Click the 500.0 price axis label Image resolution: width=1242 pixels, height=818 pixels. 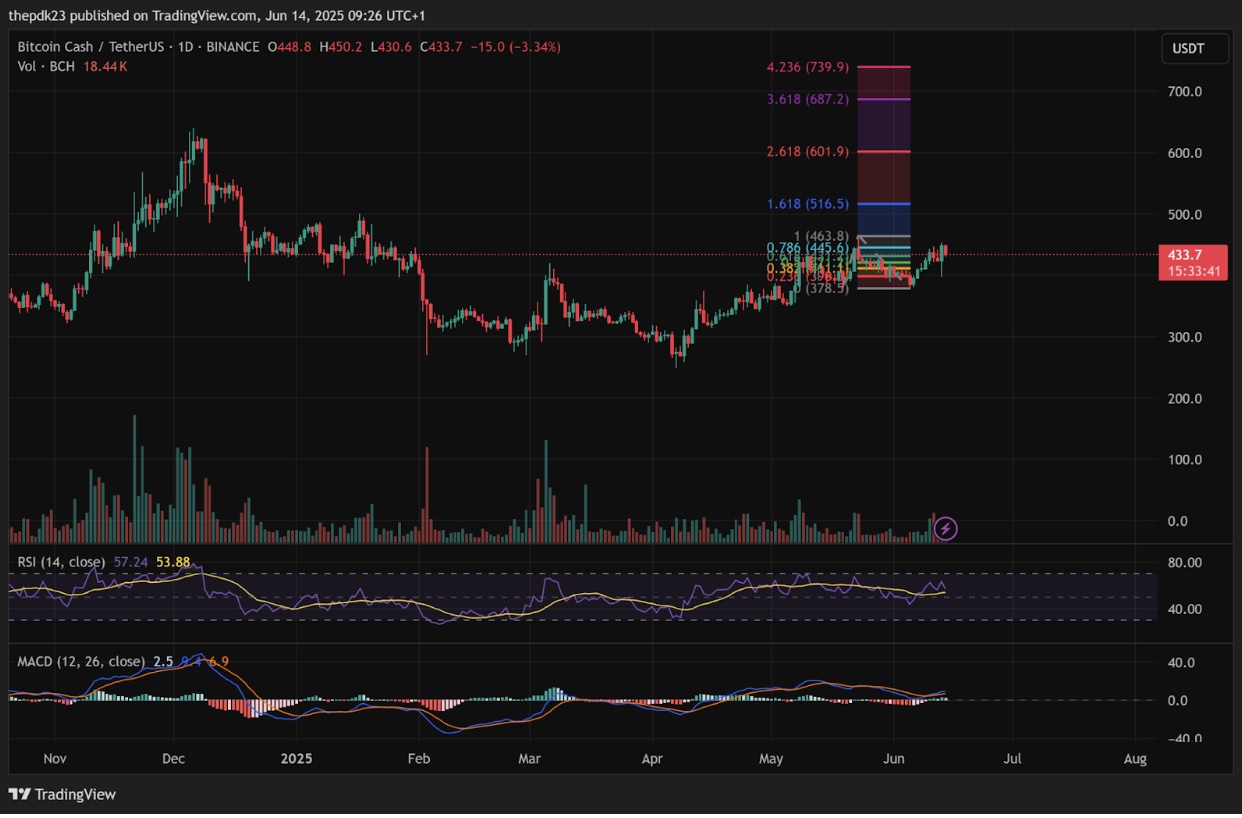[1184, 215]
